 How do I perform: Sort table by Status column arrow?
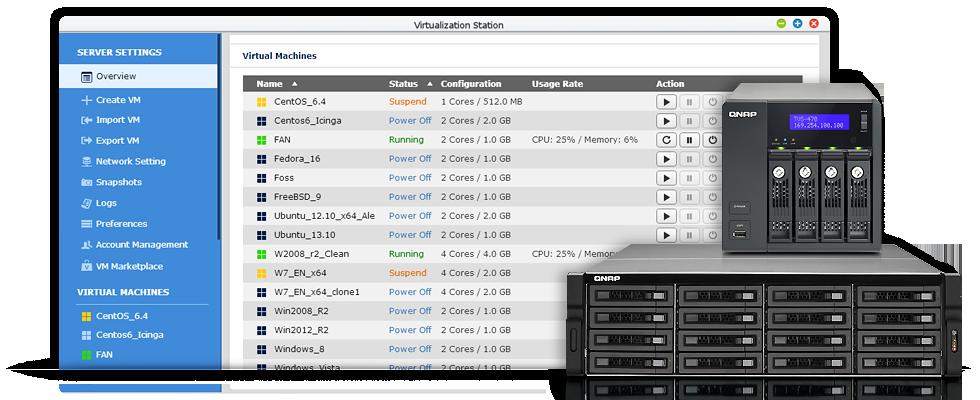[x=430, y=84]
